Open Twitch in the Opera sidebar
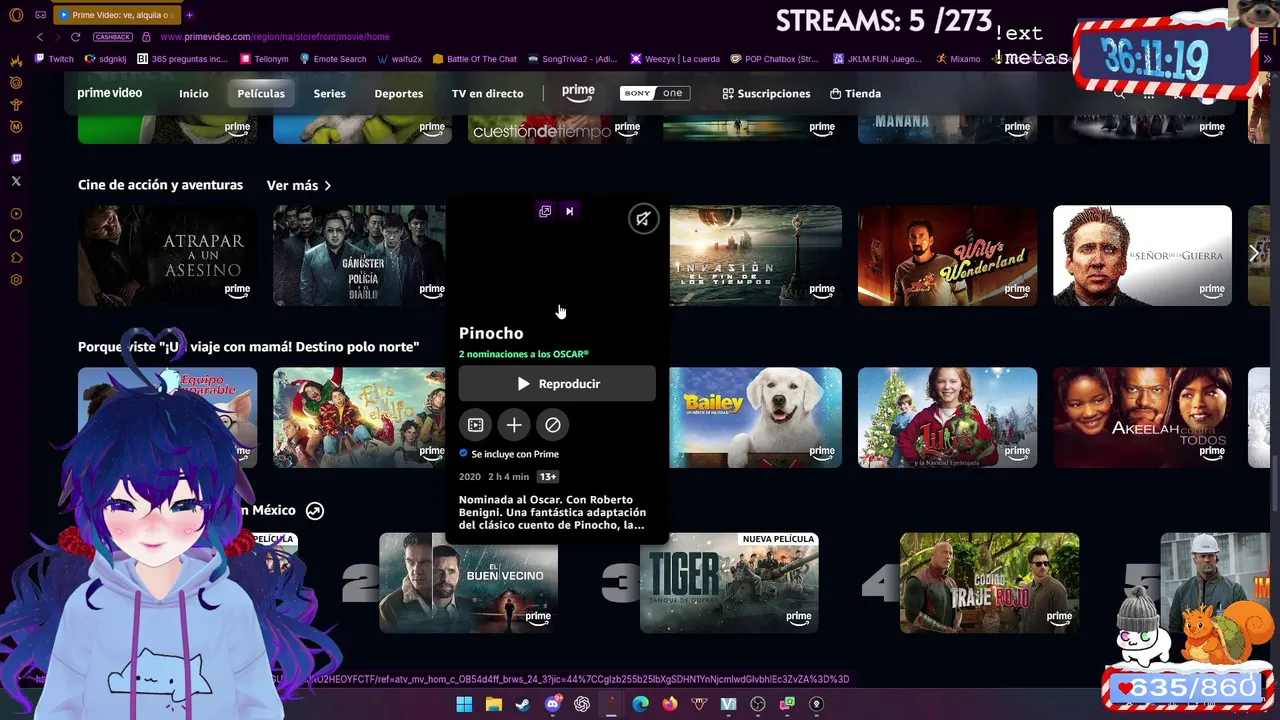The width and height of the screenshot is (1280, 720). pyautogui.click(x=16, y=158)
